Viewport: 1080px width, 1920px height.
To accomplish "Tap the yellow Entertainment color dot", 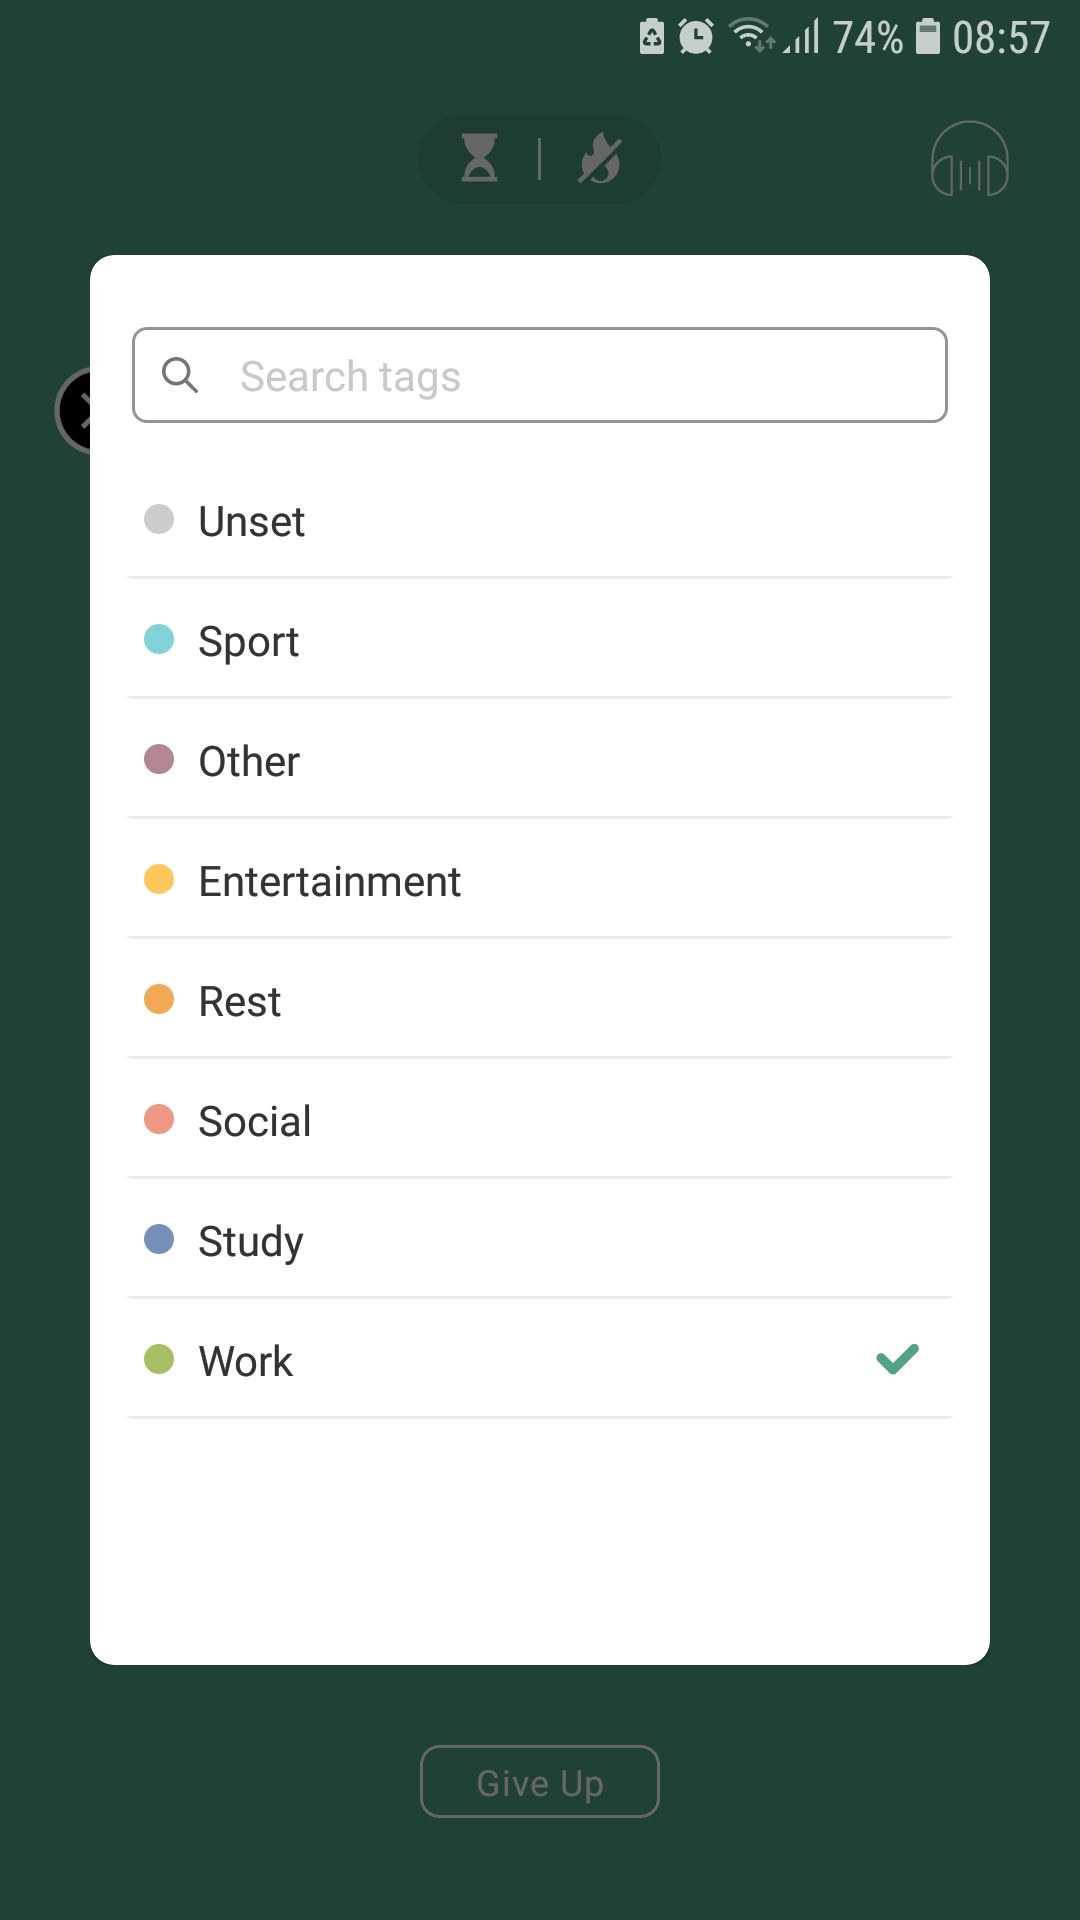I will pyautogui.click(x=159, y=879).
